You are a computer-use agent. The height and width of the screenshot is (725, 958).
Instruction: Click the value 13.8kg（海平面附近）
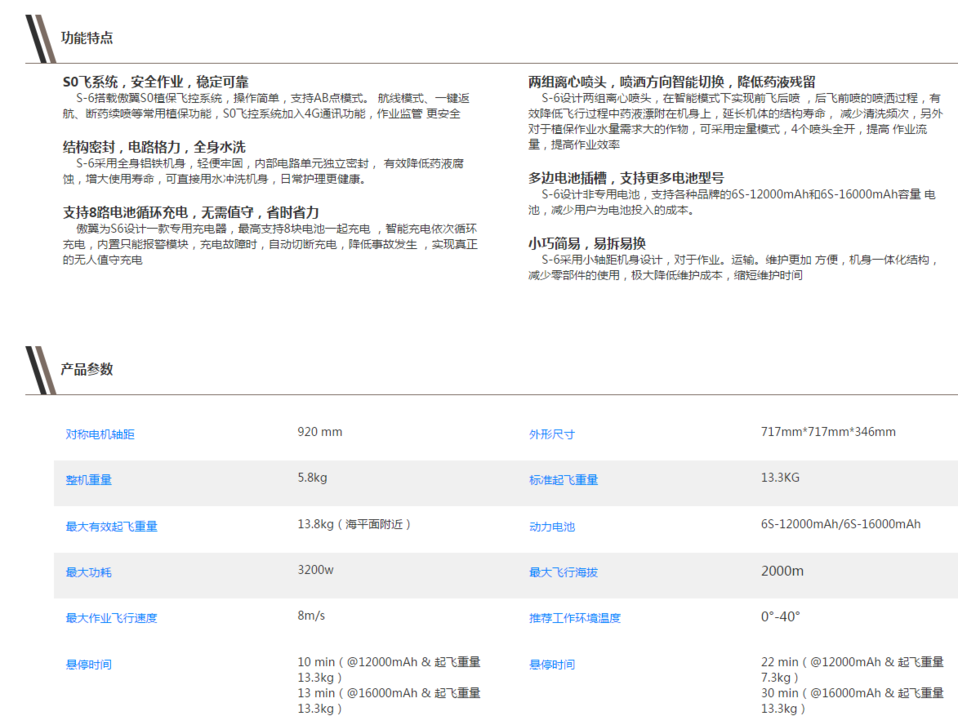[x=354, y=524]
